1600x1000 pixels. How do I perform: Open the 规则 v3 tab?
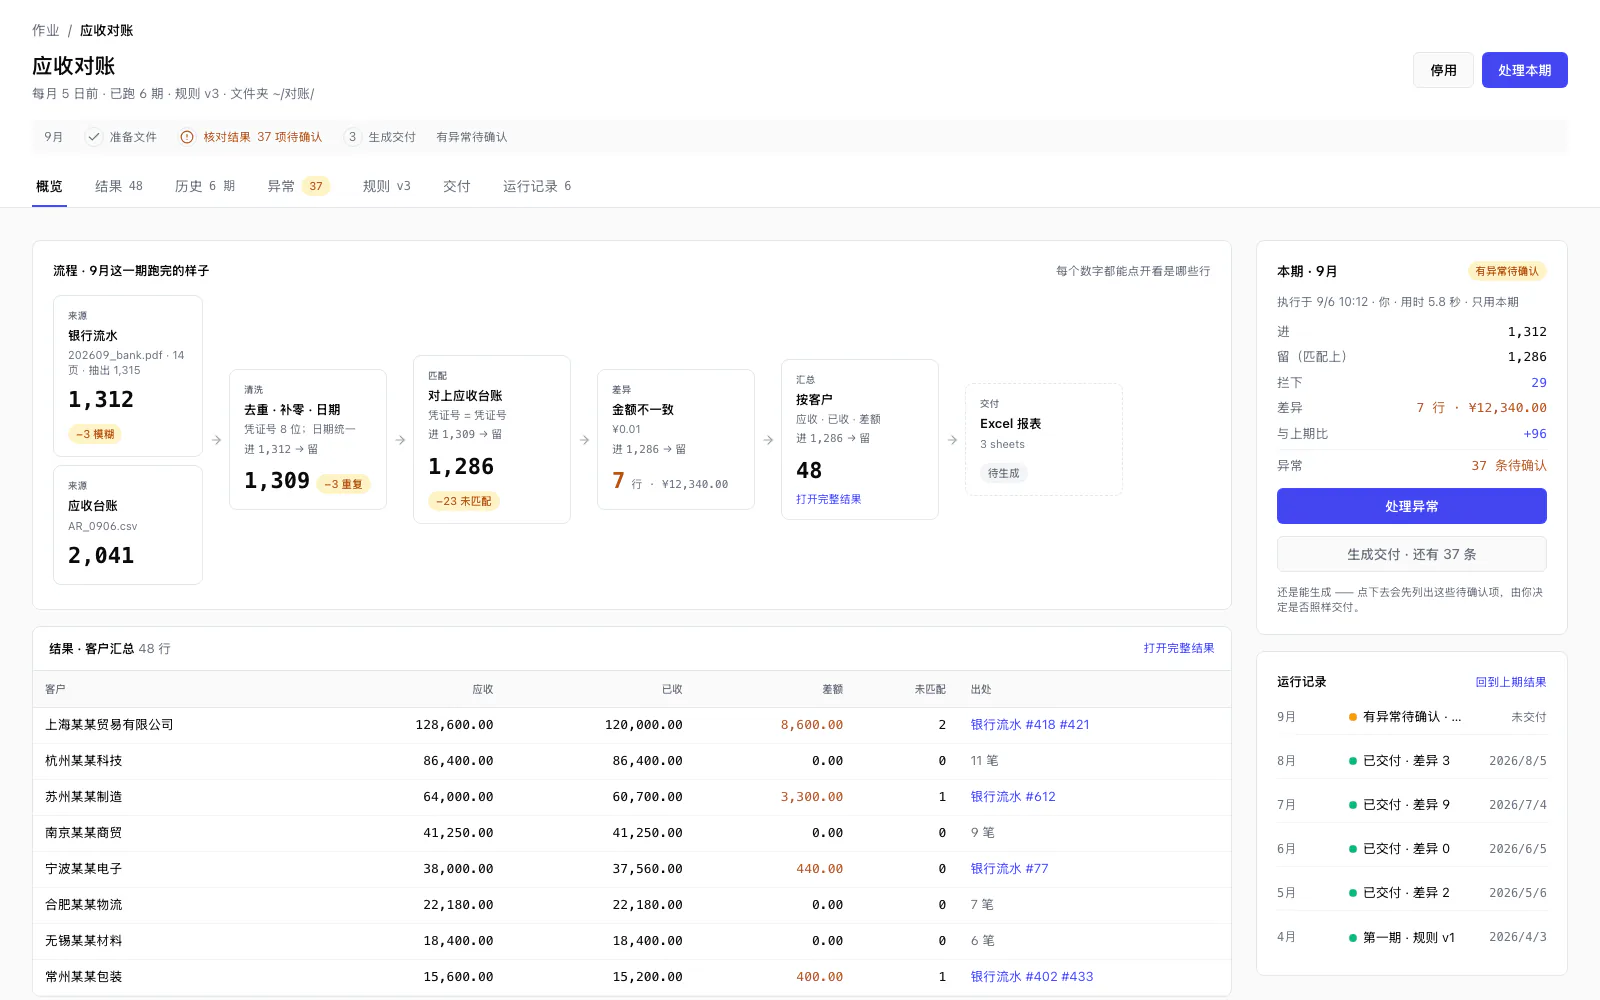pyautogui.click(x=387, y=186)
